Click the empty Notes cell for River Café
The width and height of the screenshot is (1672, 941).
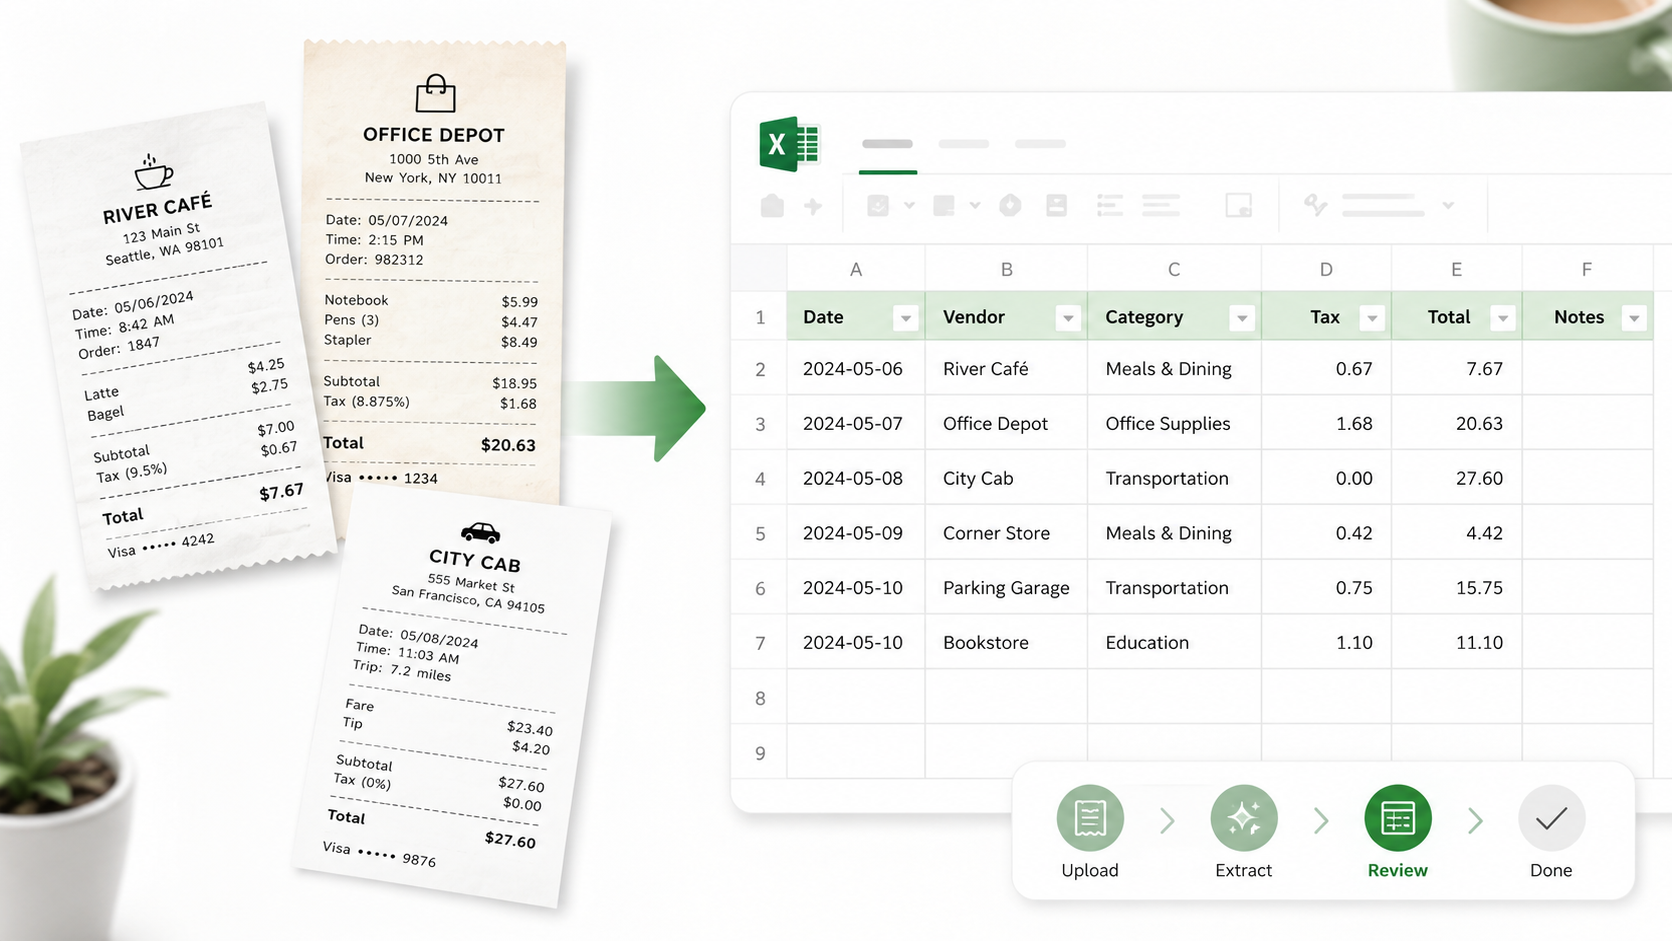(1587, 369)
